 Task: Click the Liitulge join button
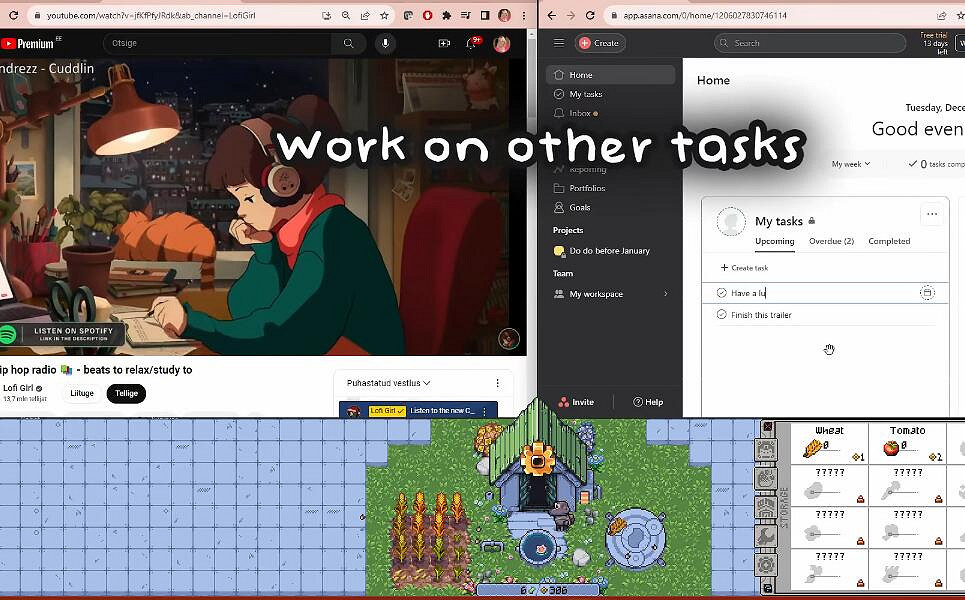tap(82, 393)
